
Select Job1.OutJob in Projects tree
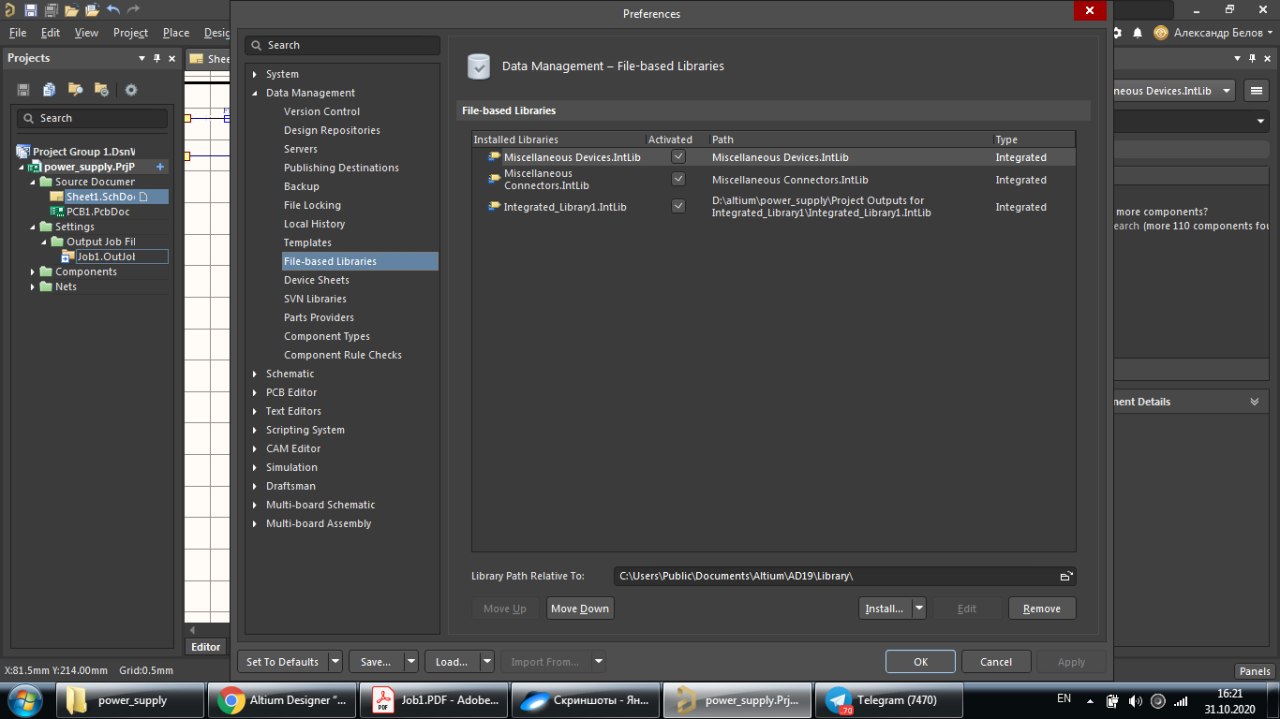tap(105, 257)
